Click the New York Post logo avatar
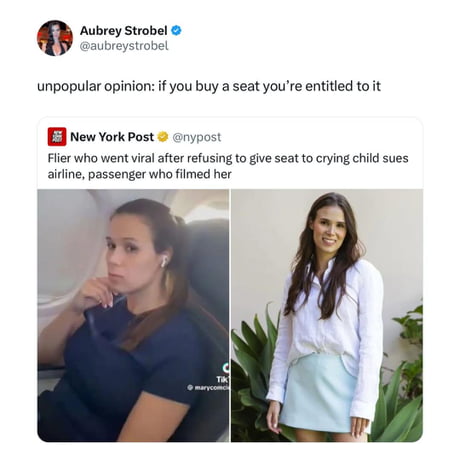The image size is (460, 460). point(57,137)
